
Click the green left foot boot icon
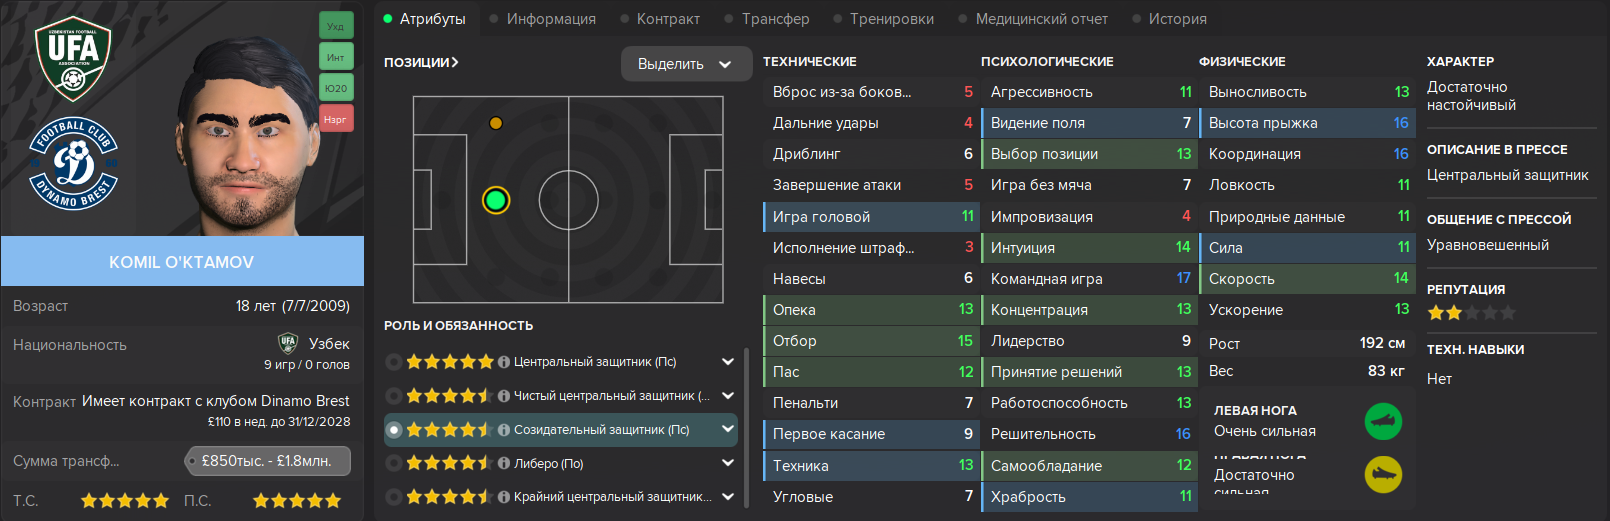[x=1383, y=421]
